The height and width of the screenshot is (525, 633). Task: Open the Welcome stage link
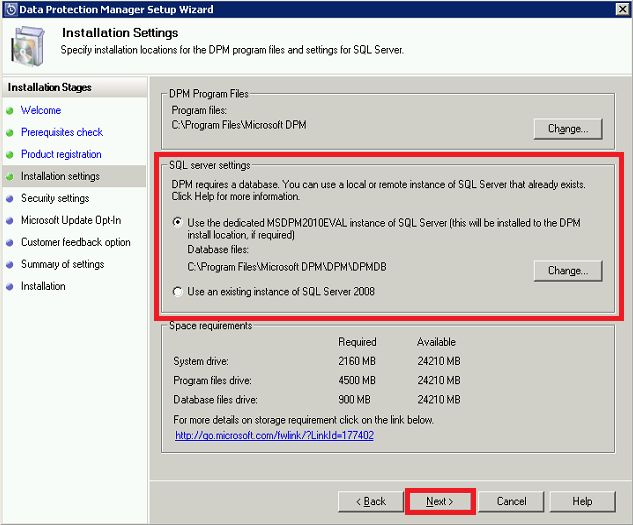(41, 111)
